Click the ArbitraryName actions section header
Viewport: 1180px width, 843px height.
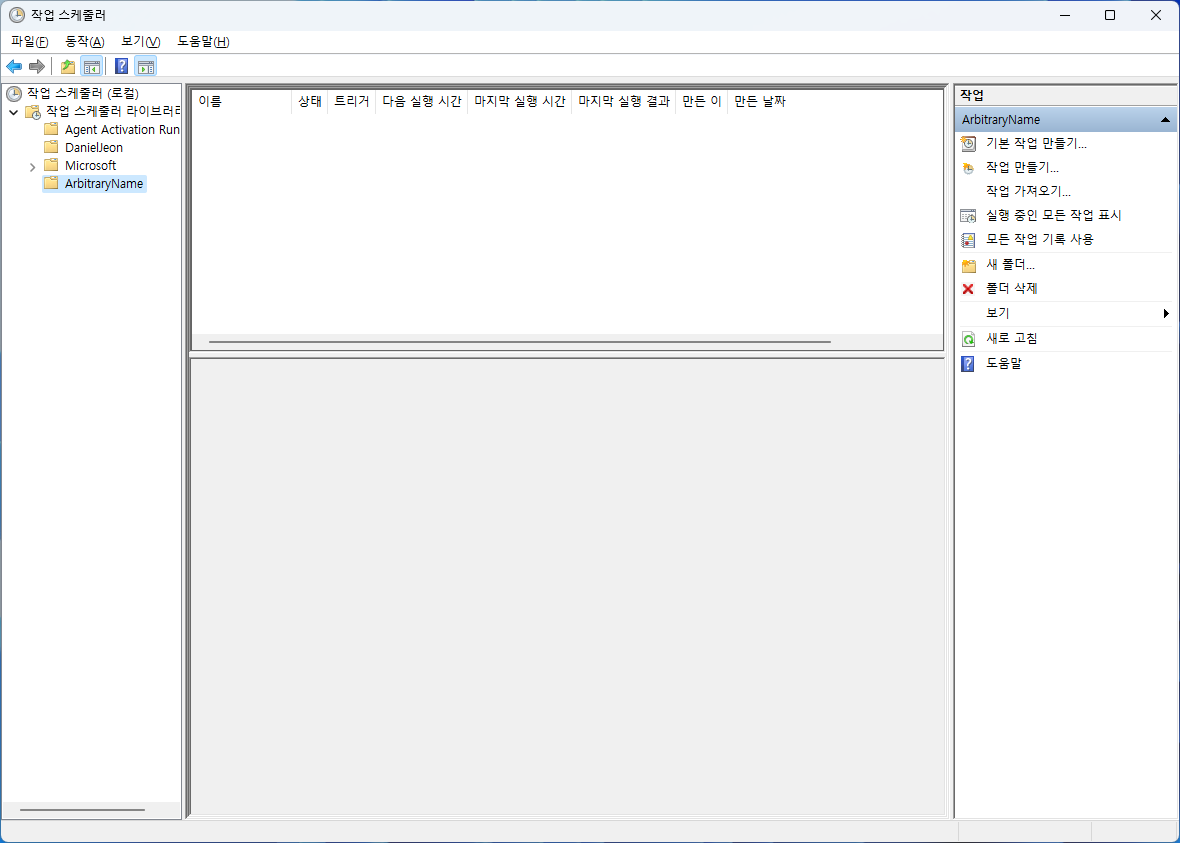(1066, 120)
